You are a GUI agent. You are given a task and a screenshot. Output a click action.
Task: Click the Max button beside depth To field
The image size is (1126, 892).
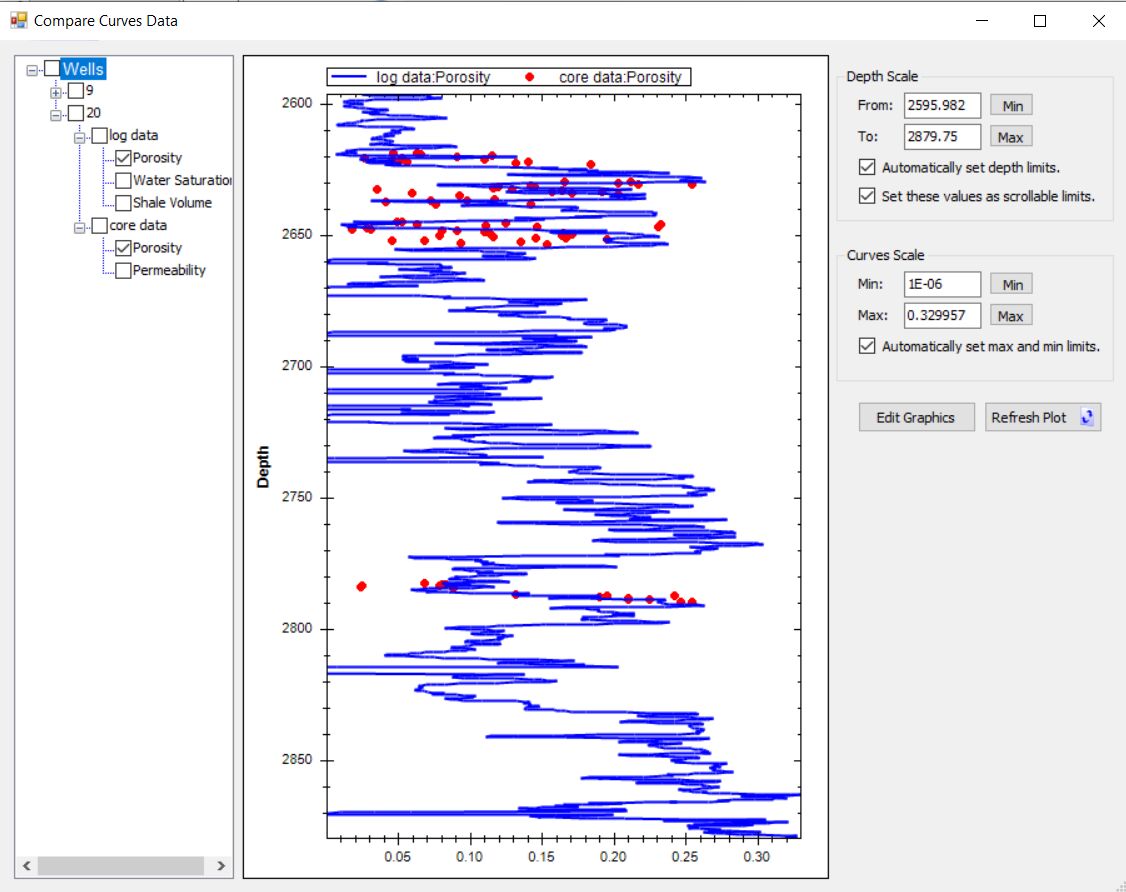[x=1010, y=137]
